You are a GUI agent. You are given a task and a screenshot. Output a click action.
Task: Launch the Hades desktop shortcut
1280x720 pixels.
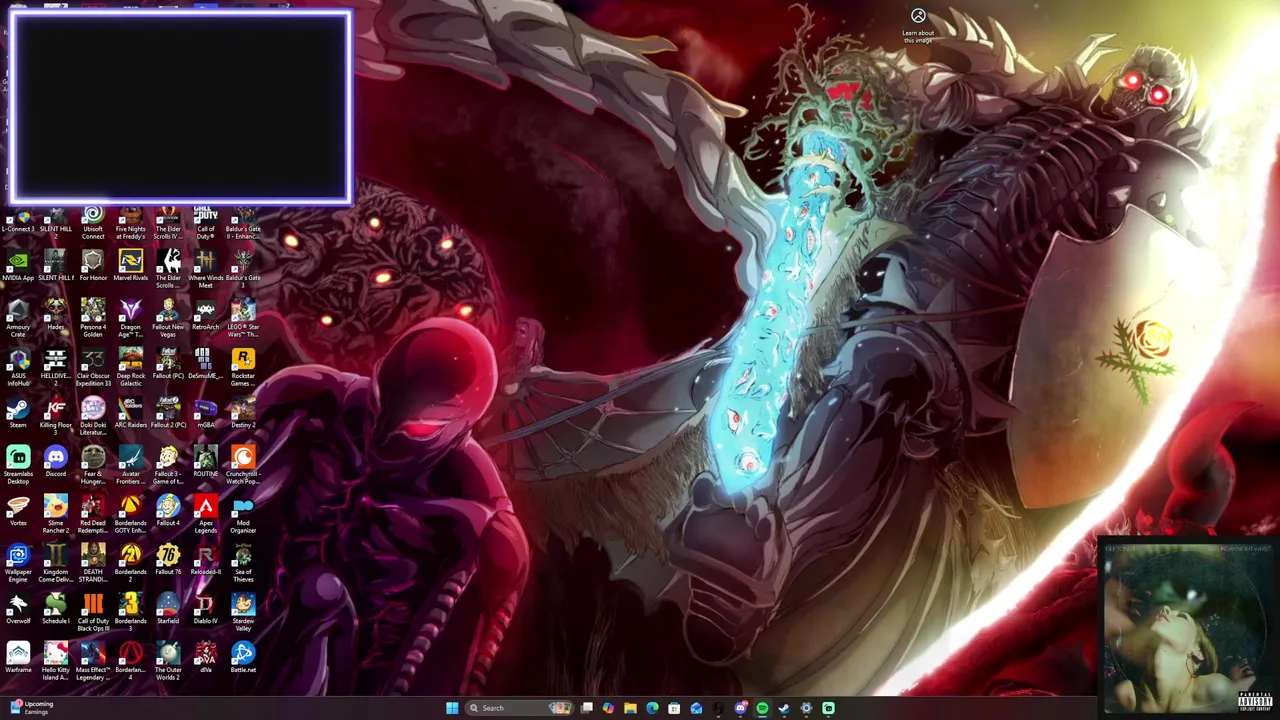pyautogui.click(x=56, y=315)
